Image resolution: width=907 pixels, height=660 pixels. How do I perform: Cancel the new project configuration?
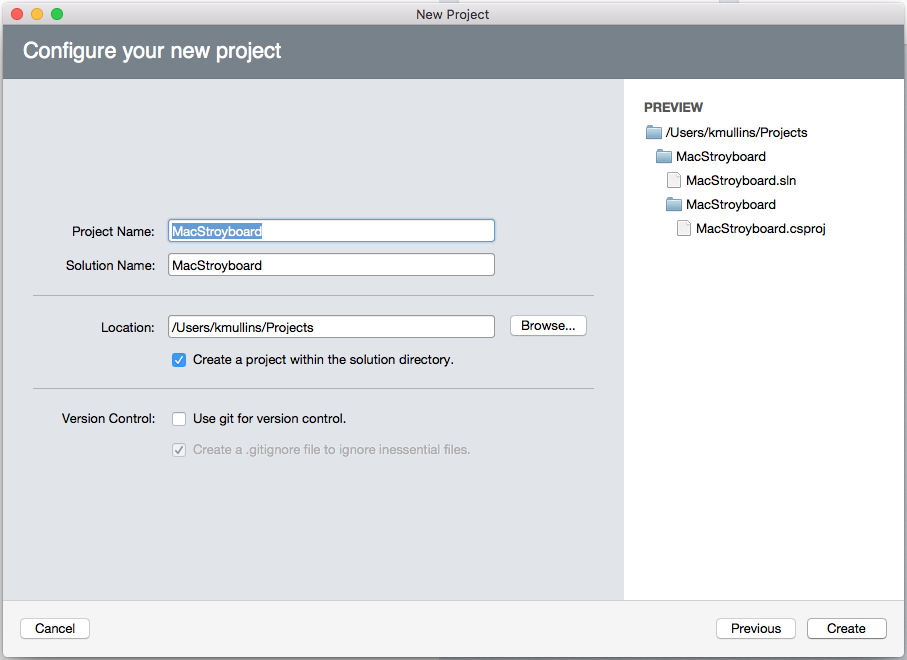(54, 628)
